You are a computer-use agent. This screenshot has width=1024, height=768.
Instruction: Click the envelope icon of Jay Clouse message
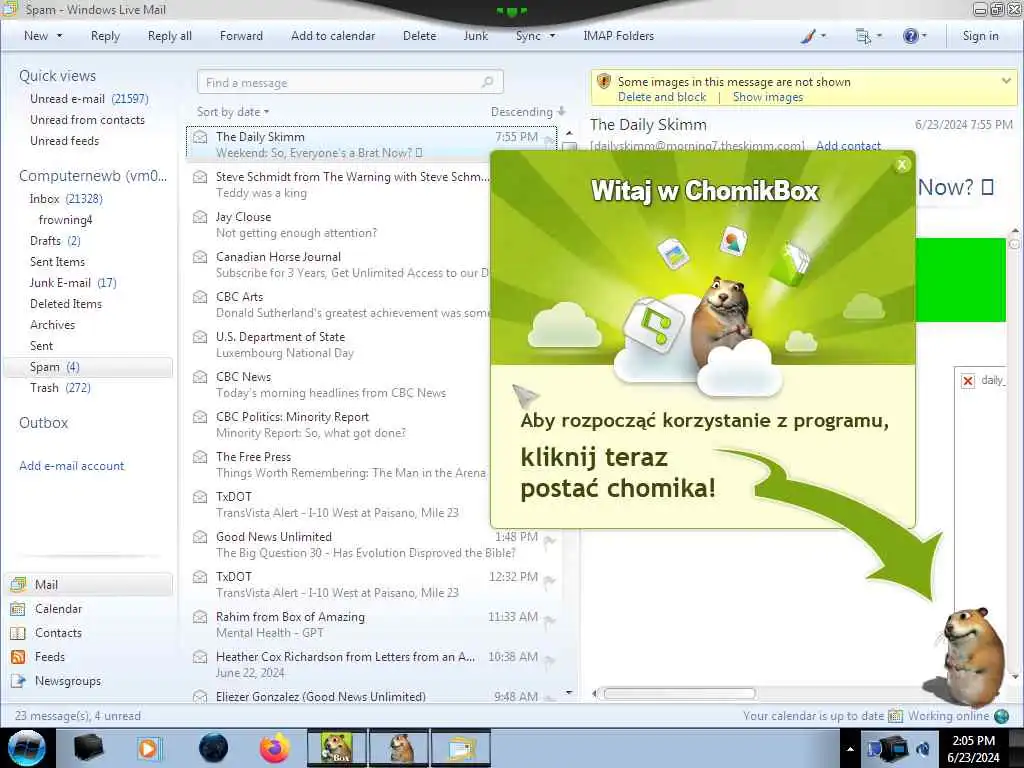pos(200,217)
